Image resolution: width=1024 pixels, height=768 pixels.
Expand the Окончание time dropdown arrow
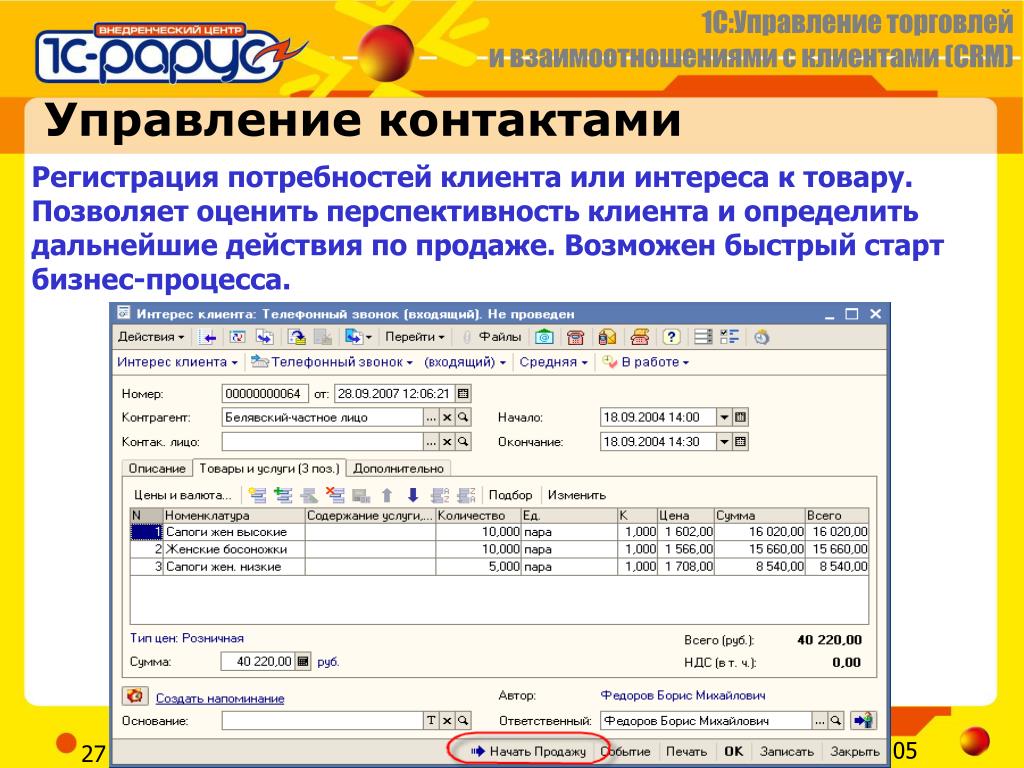pyautogui.click(x=724, y=442)
